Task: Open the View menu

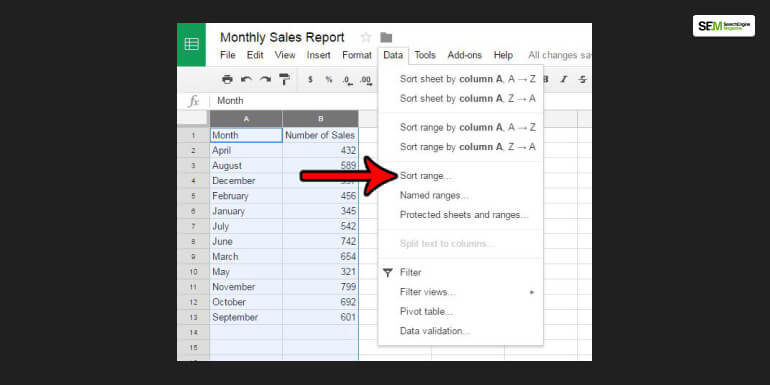Action: 285,55
